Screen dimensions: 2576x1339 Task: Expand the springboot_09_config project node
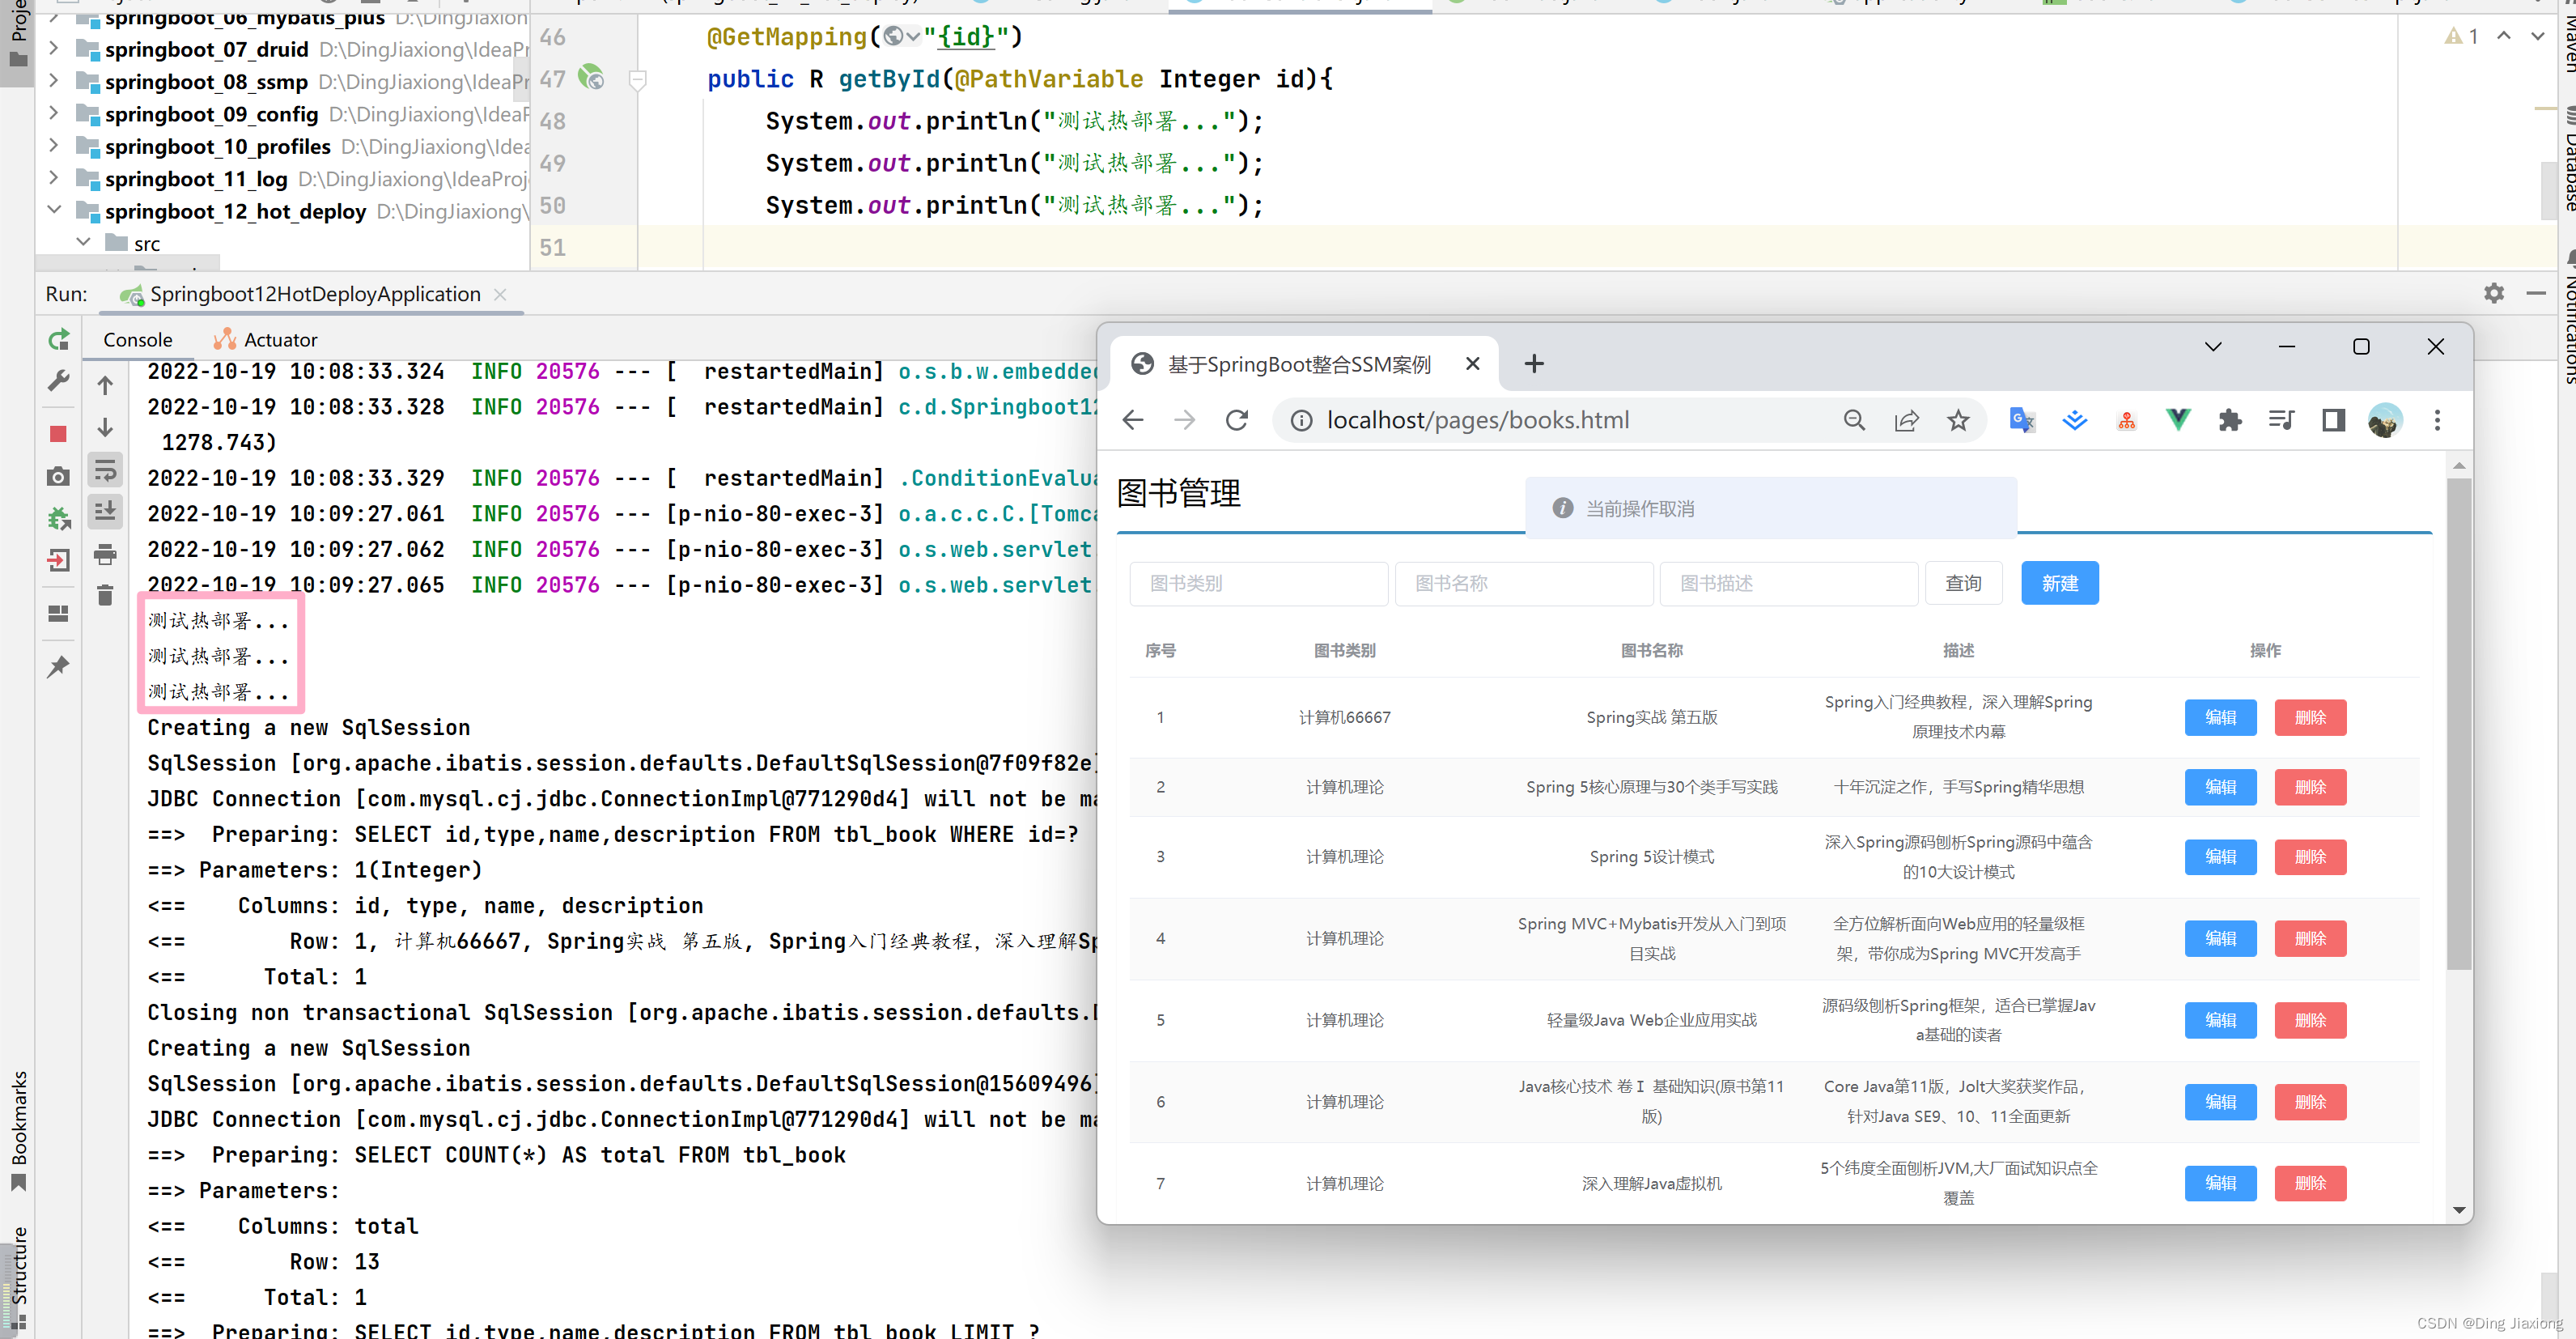coord(54,113)
